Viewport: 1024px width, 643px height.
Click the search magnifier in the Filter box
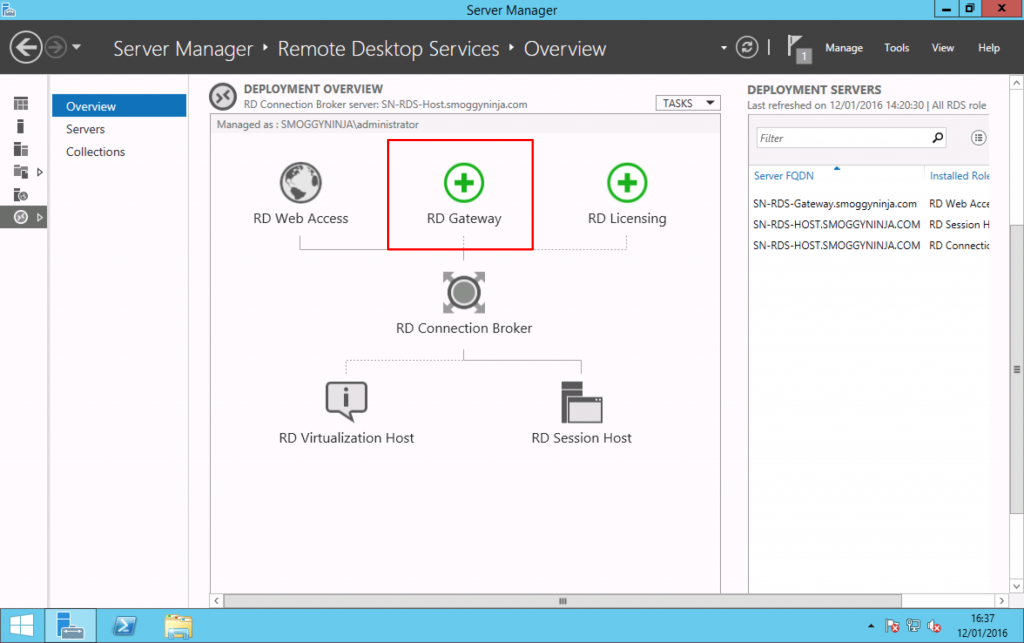937,137
